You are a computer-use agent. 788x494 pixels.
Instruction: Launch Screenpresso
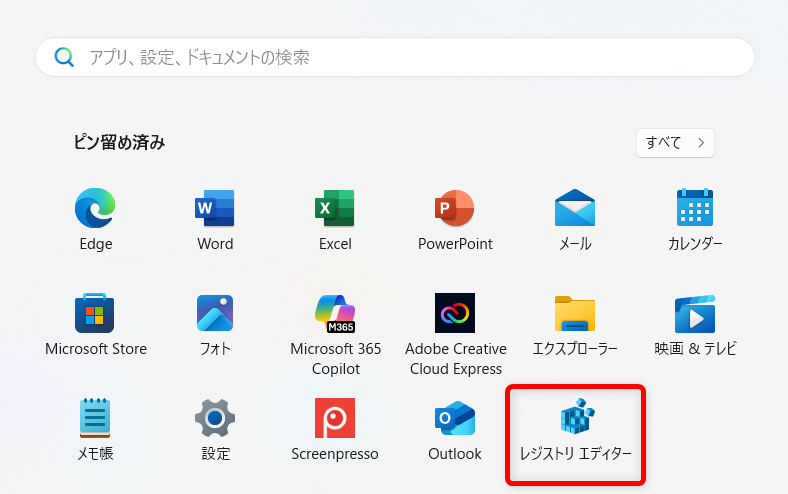[x=335, y=418]
